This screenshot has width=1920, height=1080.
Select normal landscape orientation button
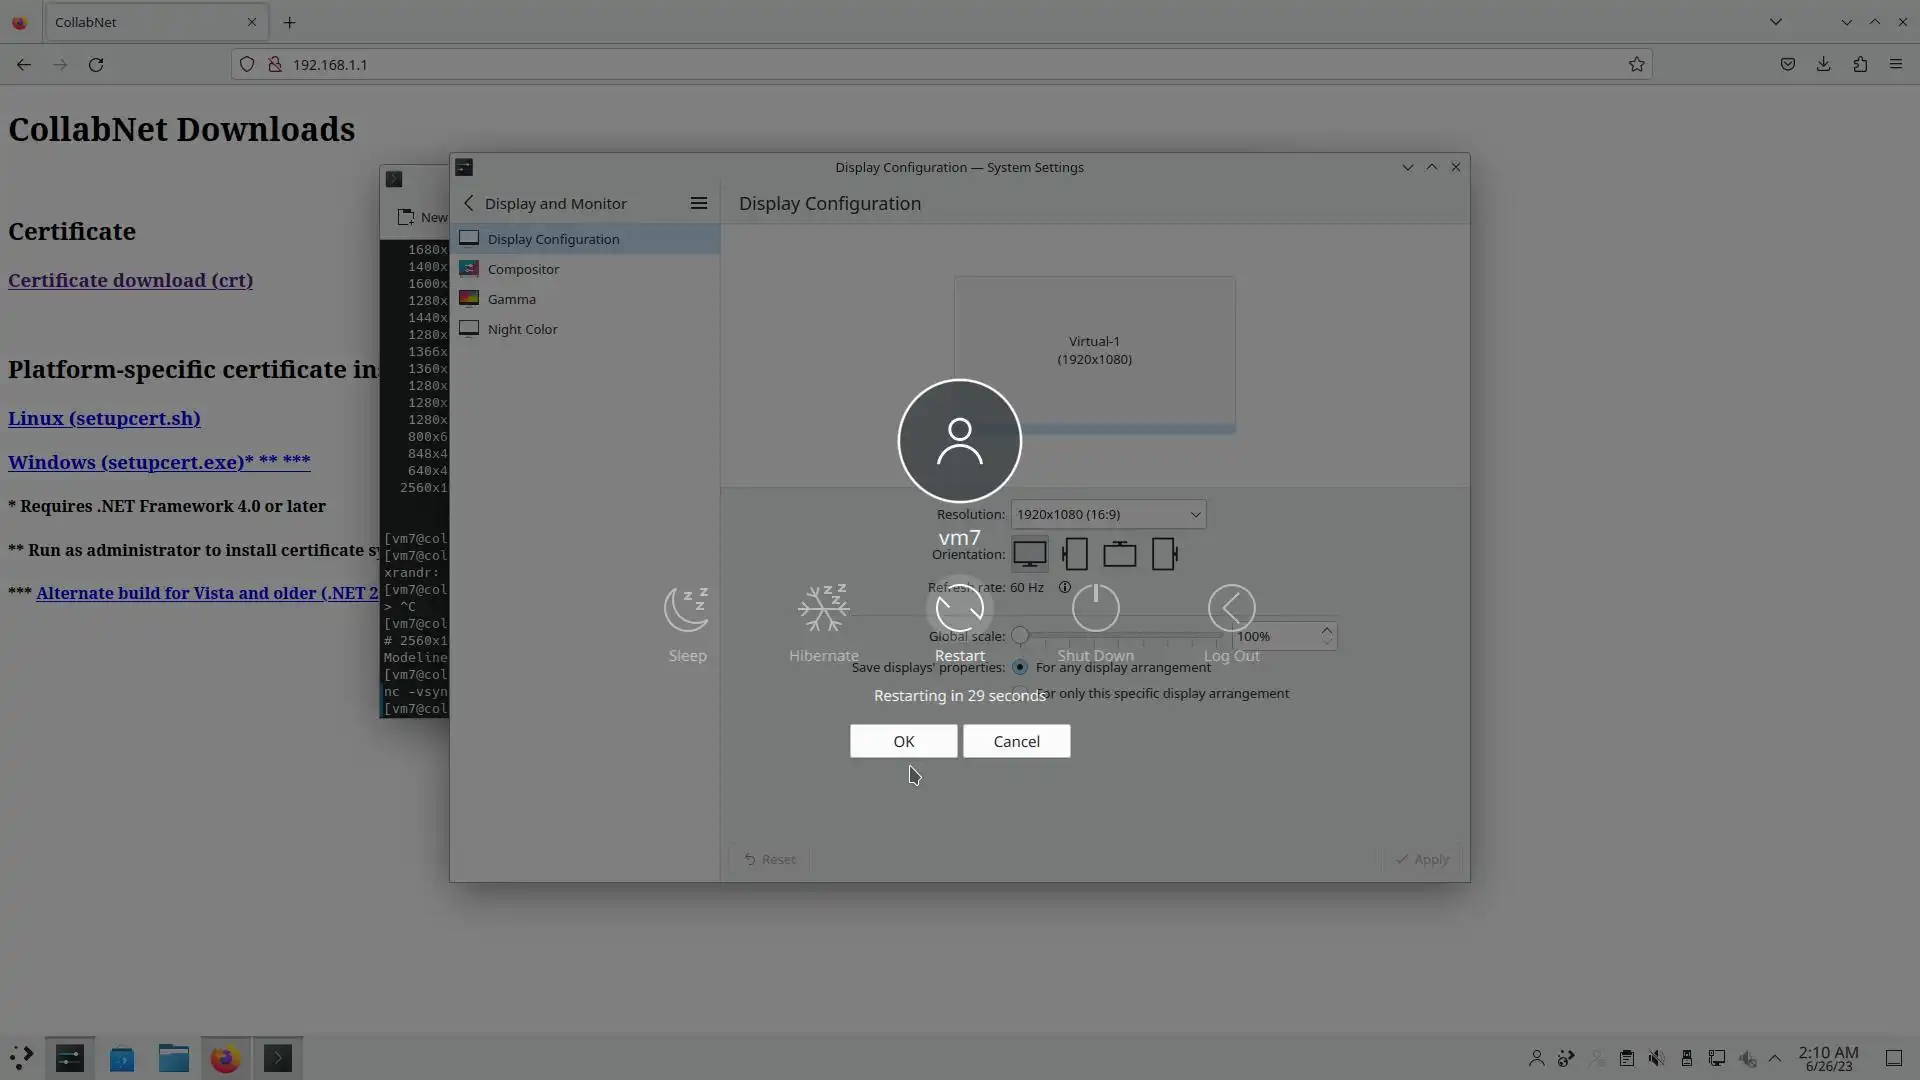pyautogui.click(x=1029, y=554)
